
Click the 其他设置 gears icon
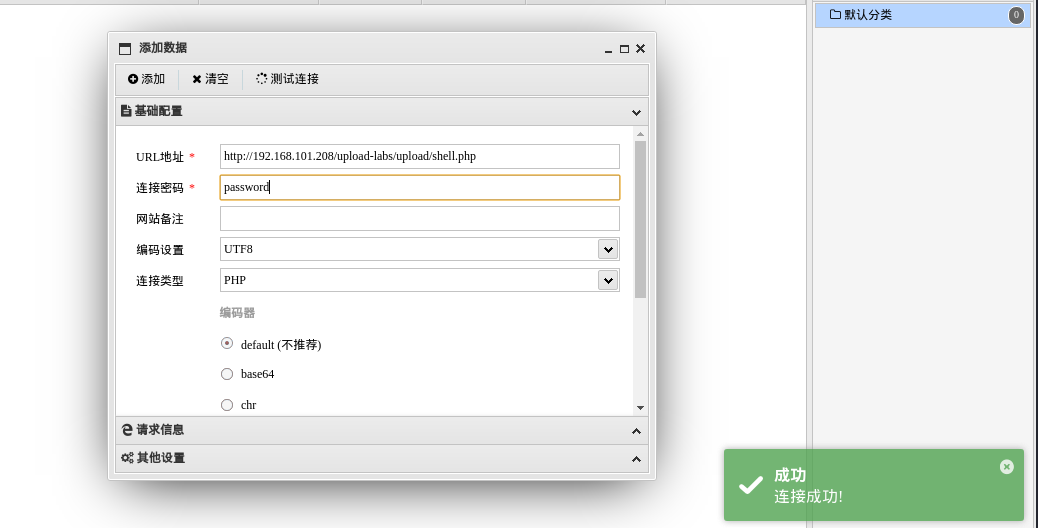[127, 458]
